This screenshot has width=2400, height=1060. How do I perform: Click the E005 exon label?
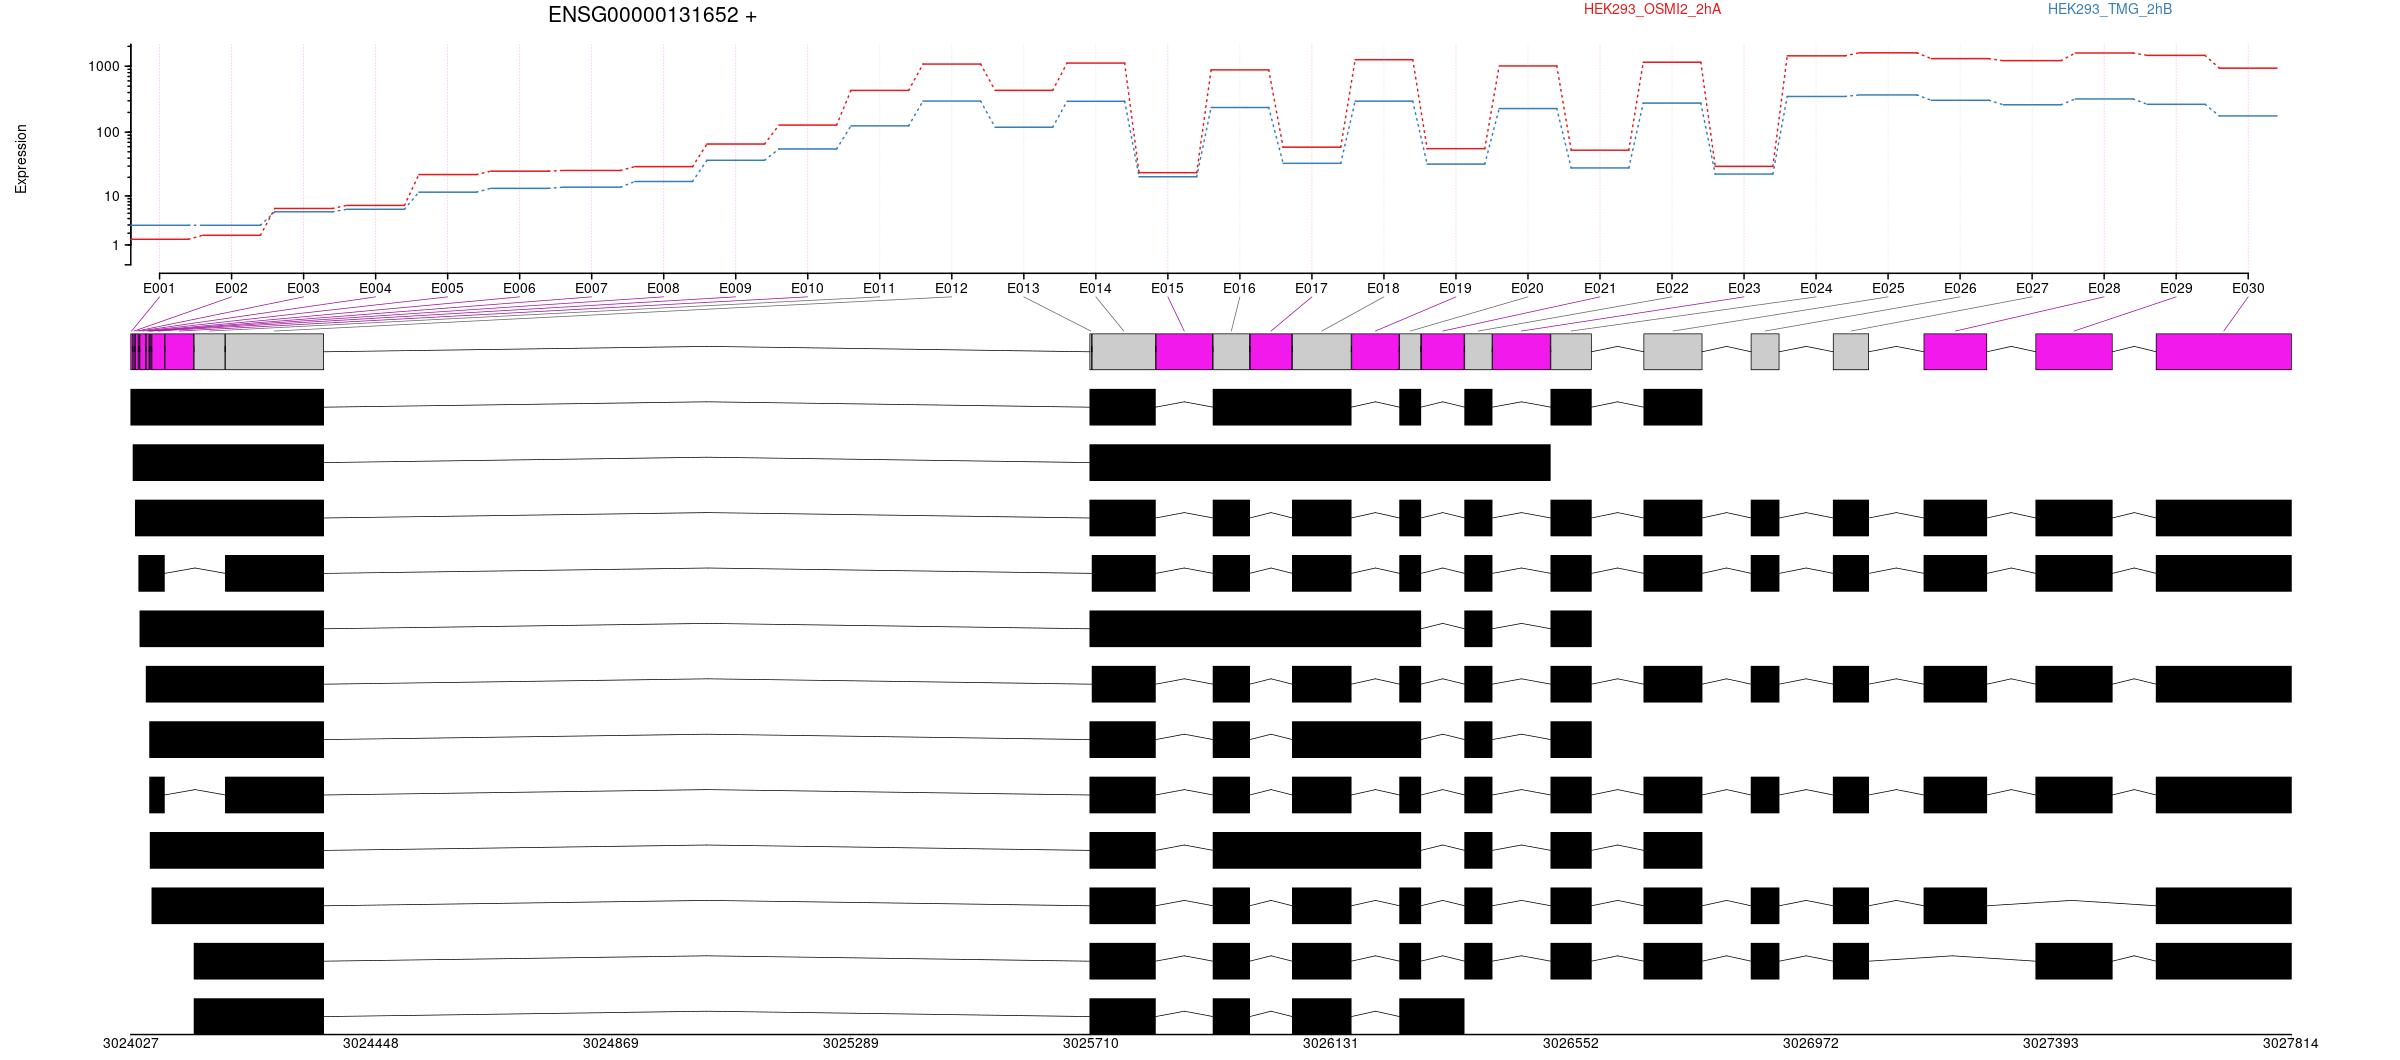447,288
